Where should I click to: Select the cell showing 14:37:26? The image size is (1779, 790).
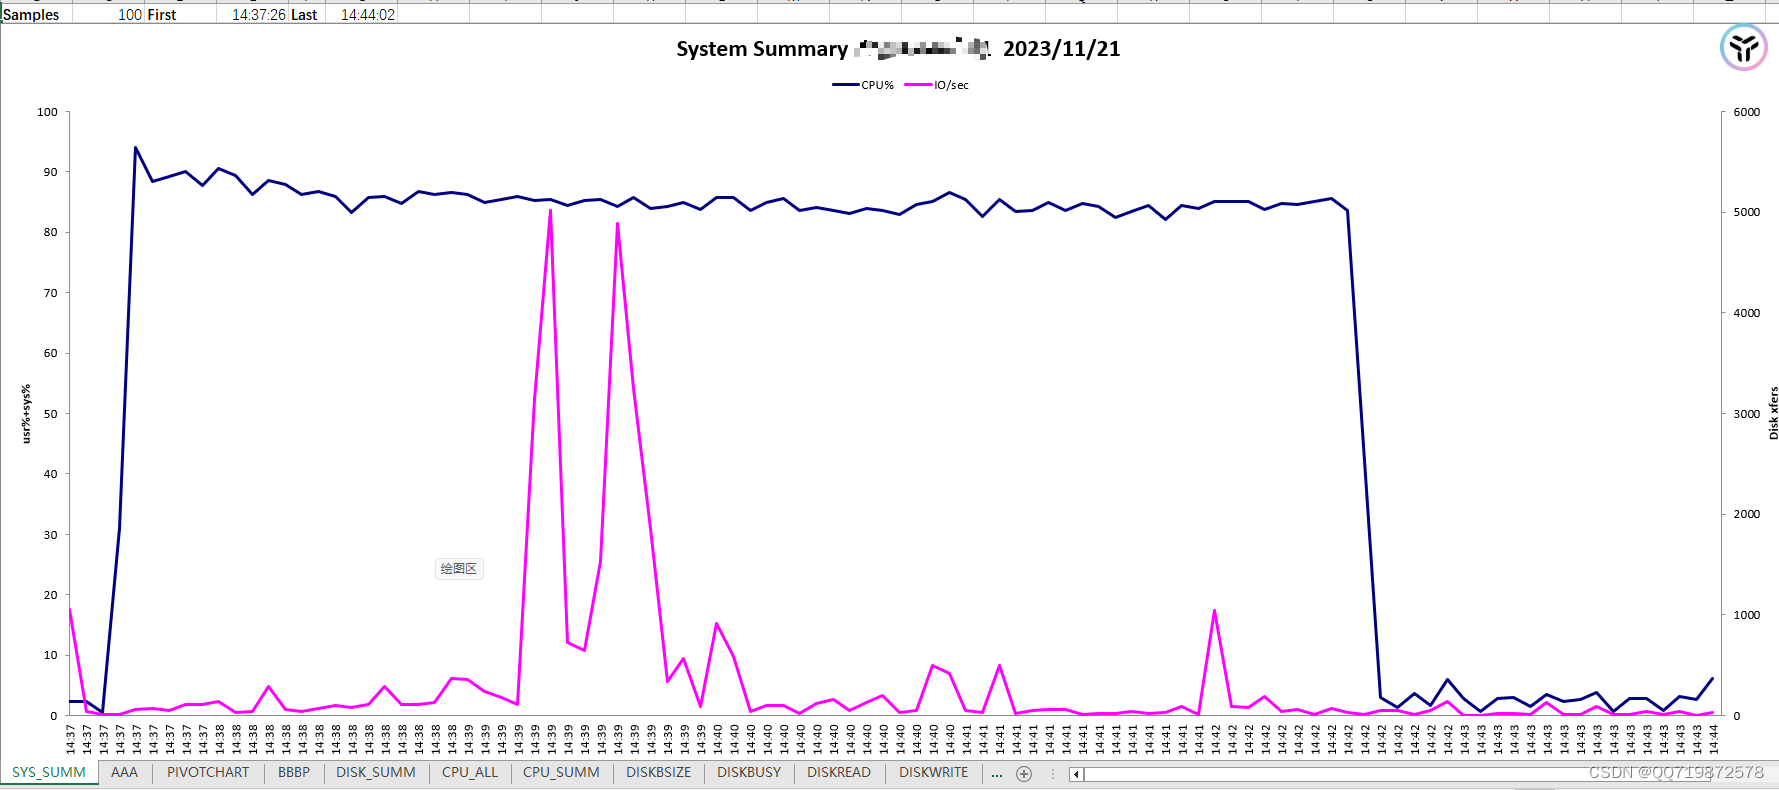tap(253, 15)
